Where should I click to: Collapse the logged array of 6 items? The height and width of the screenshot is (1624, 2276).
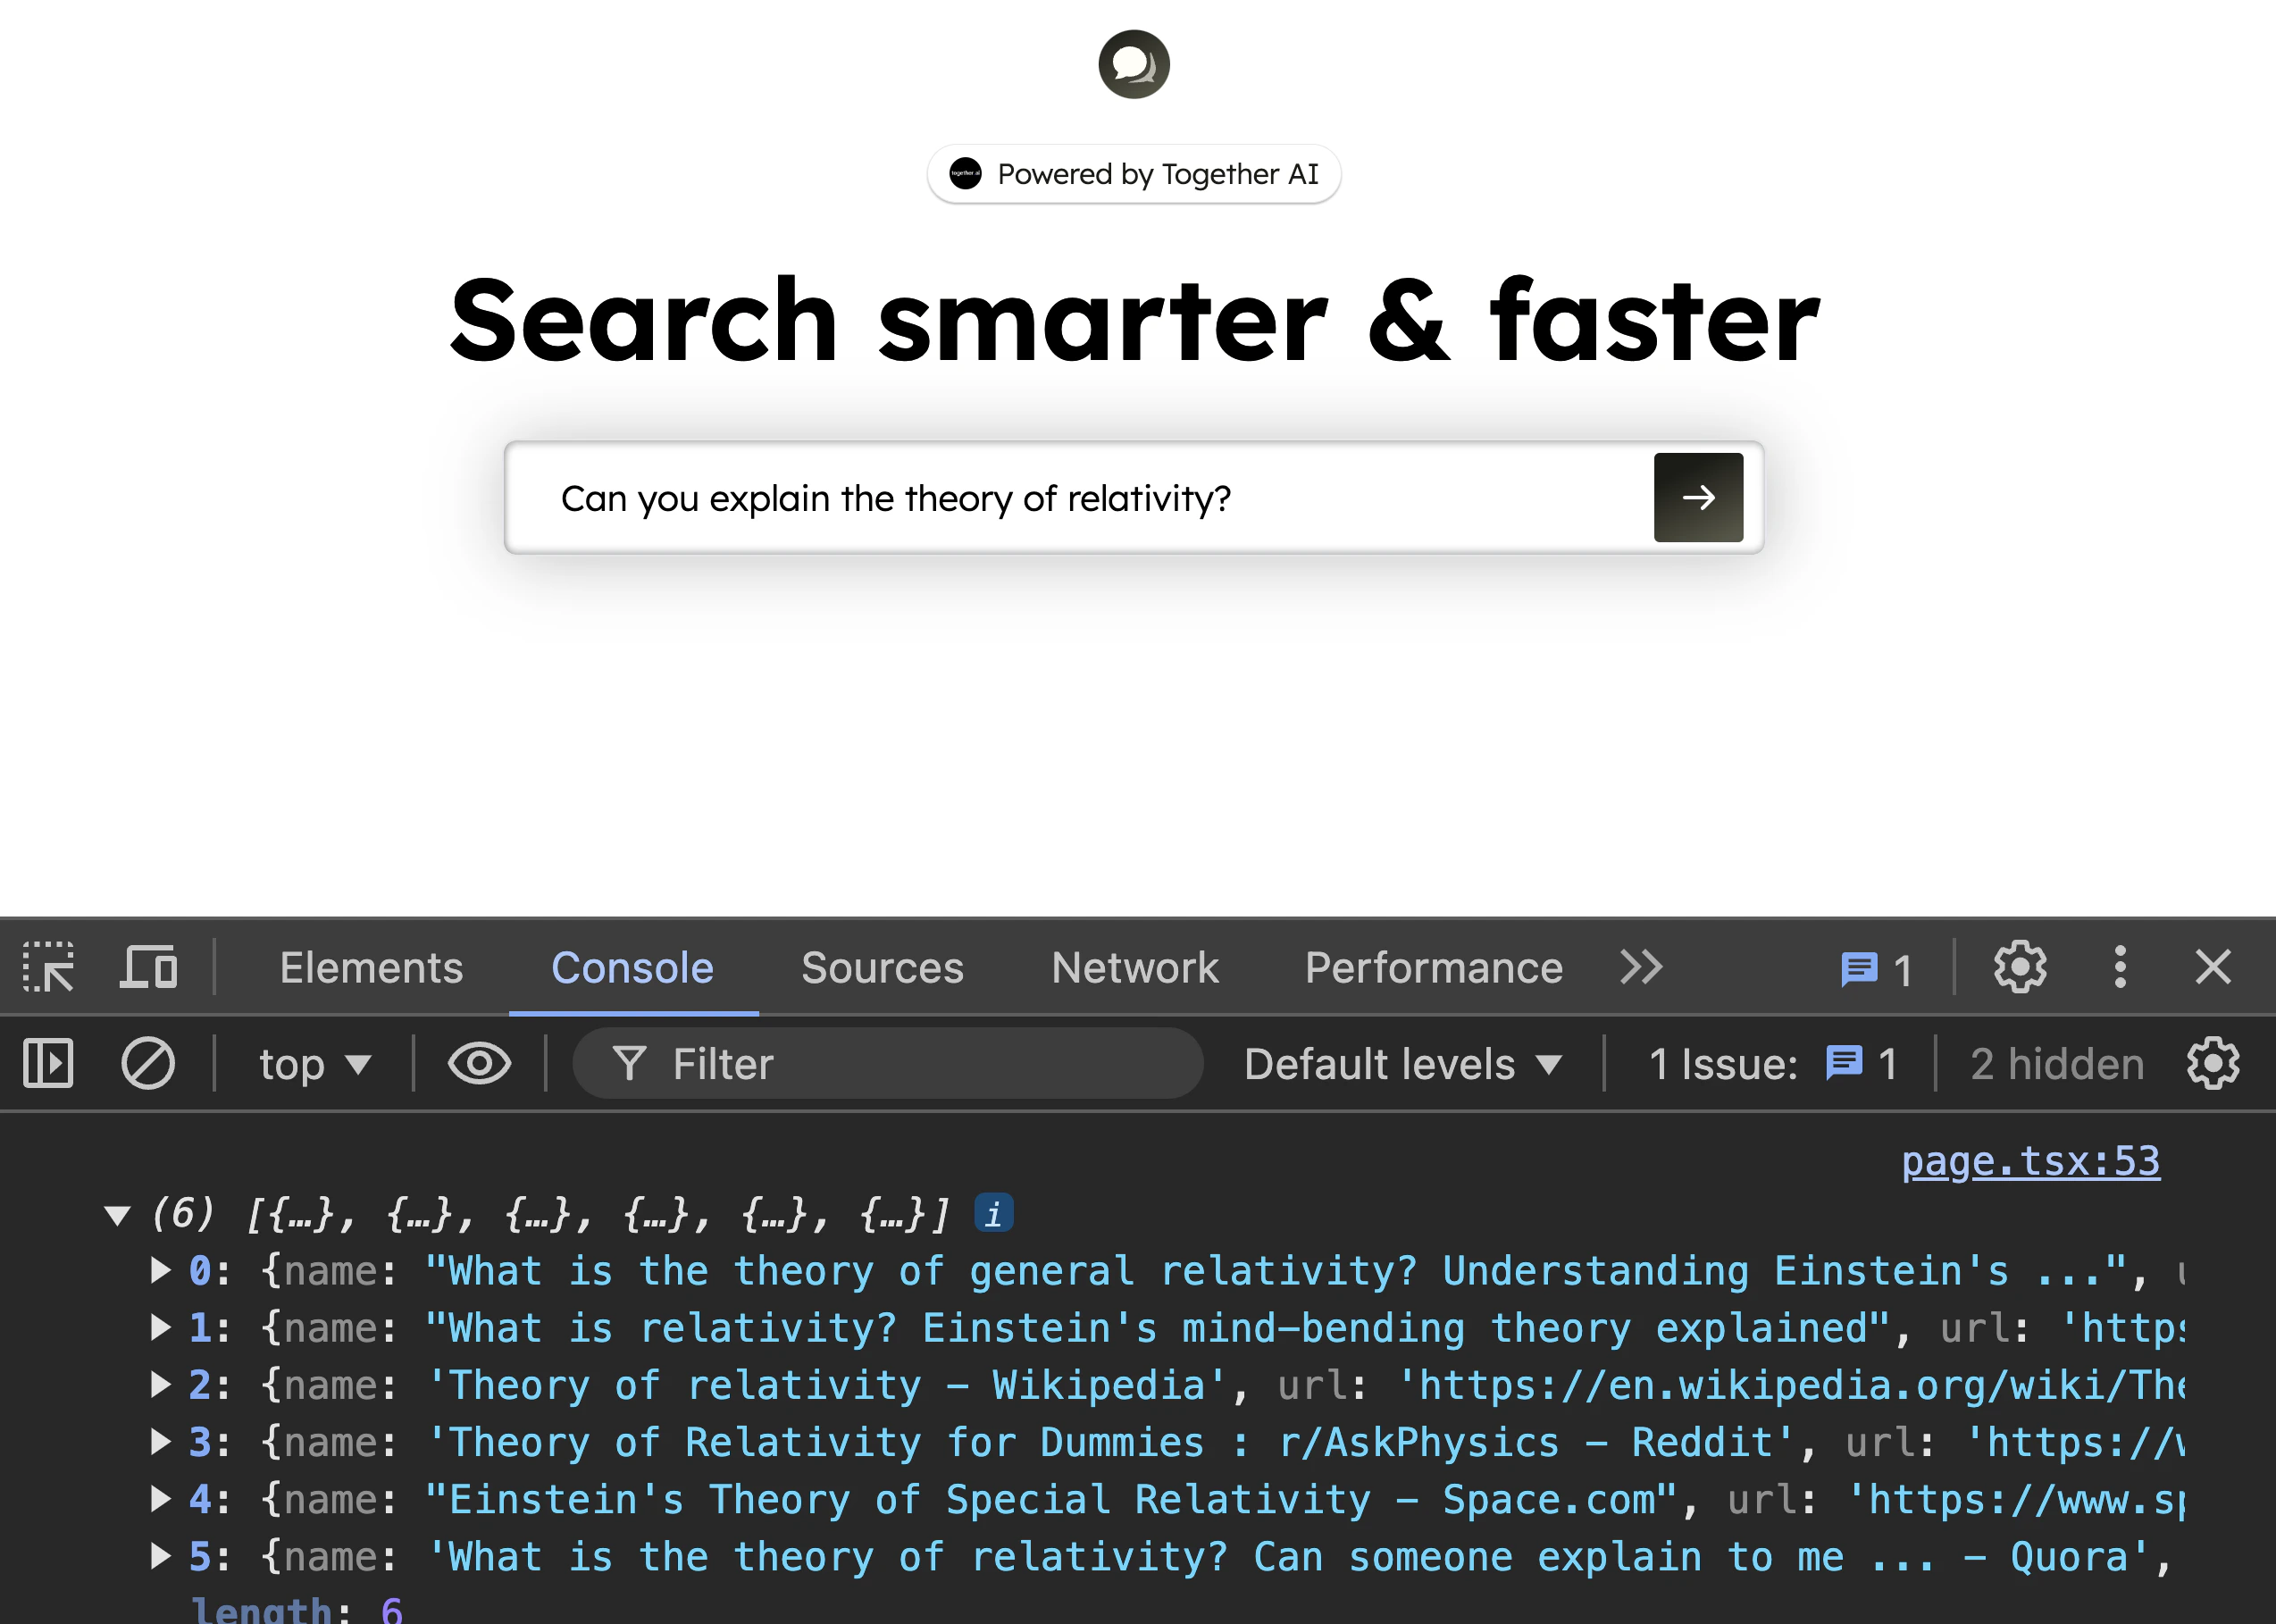coord(118,1215)
